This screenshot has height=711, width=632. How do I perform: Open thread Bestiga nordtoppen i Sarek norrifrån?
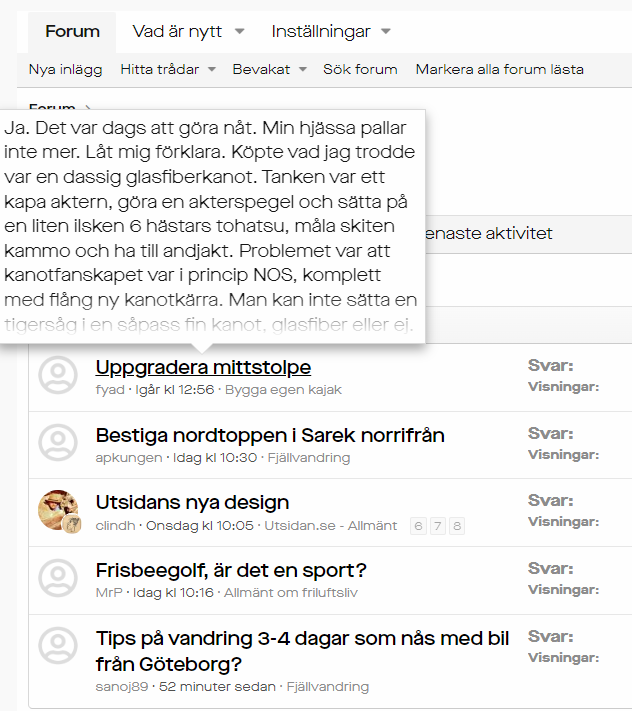270,435
